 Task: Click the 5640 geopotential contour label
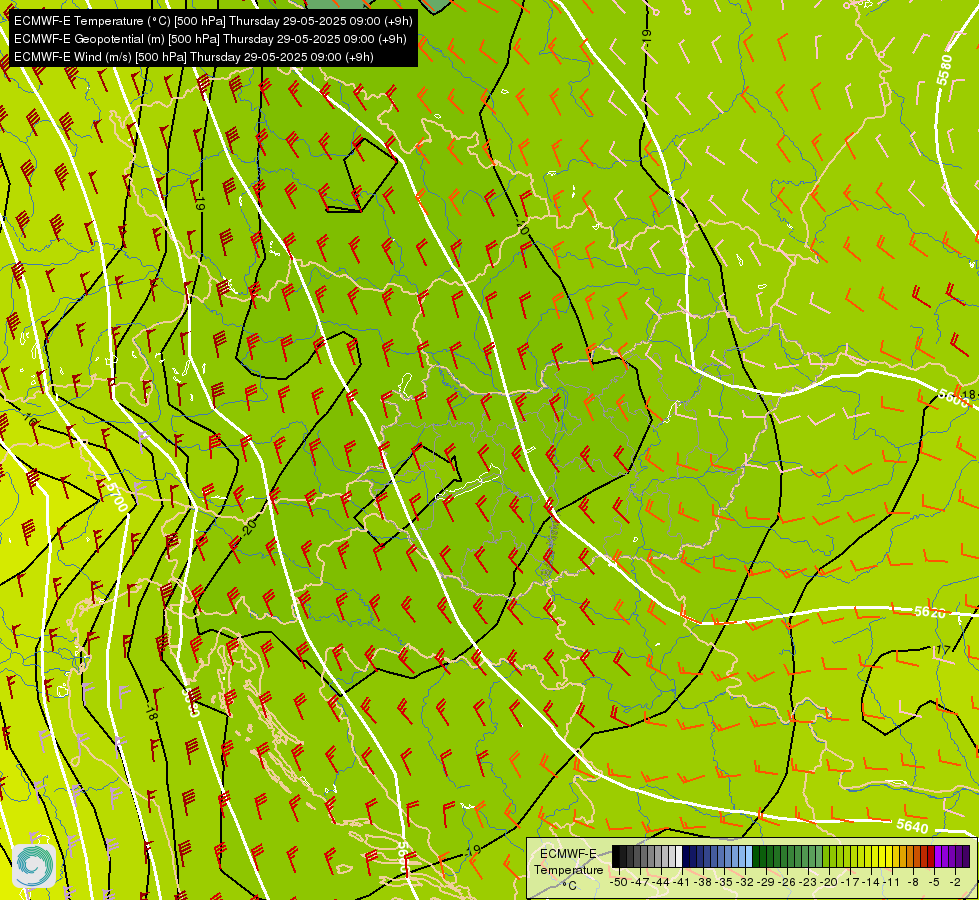coord(912,826)
